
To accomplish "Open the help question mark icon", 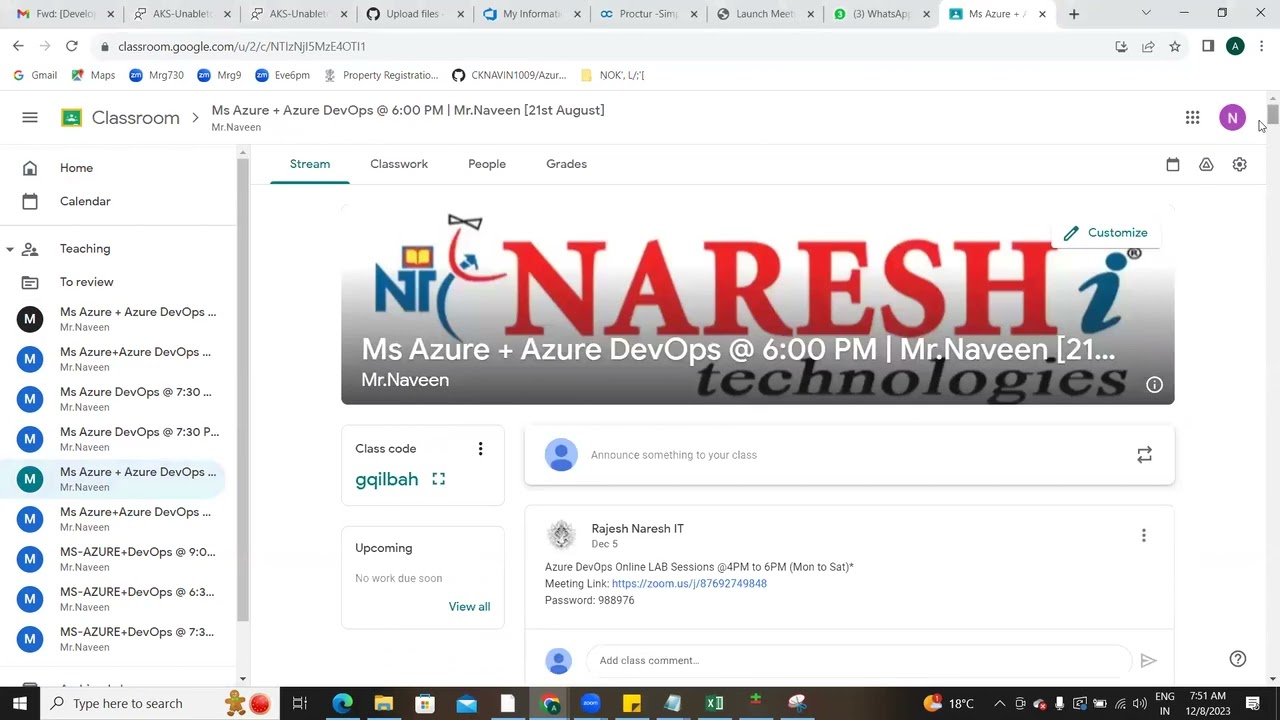I will (x=1238, y=658).
